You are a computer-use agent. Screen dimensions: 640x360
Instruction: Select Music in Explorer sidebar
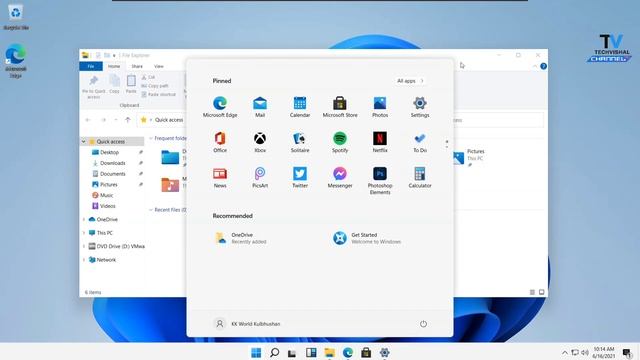(106, 195)
